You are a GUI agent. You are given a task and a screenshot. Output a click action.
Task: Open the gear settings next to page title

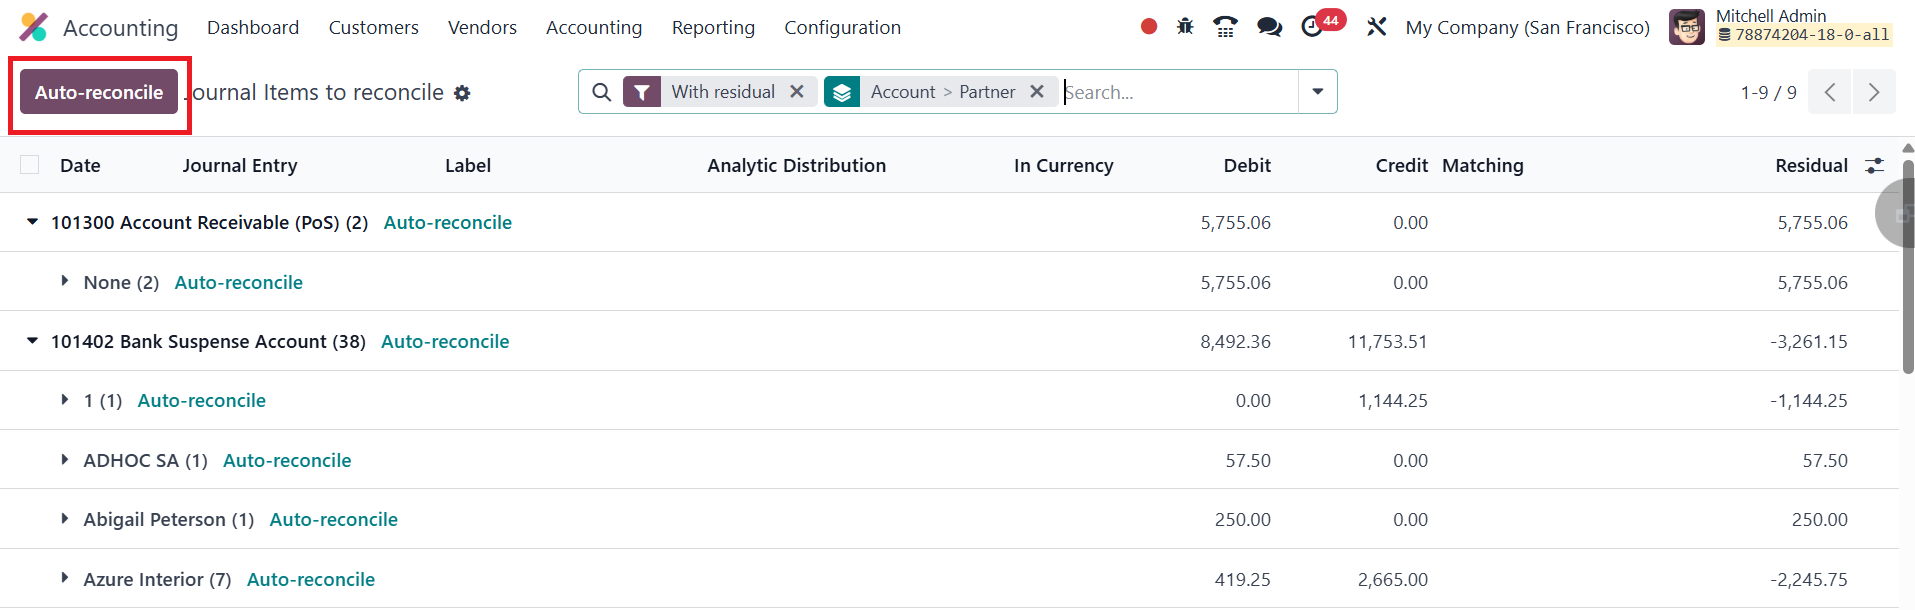coord(462,93)
